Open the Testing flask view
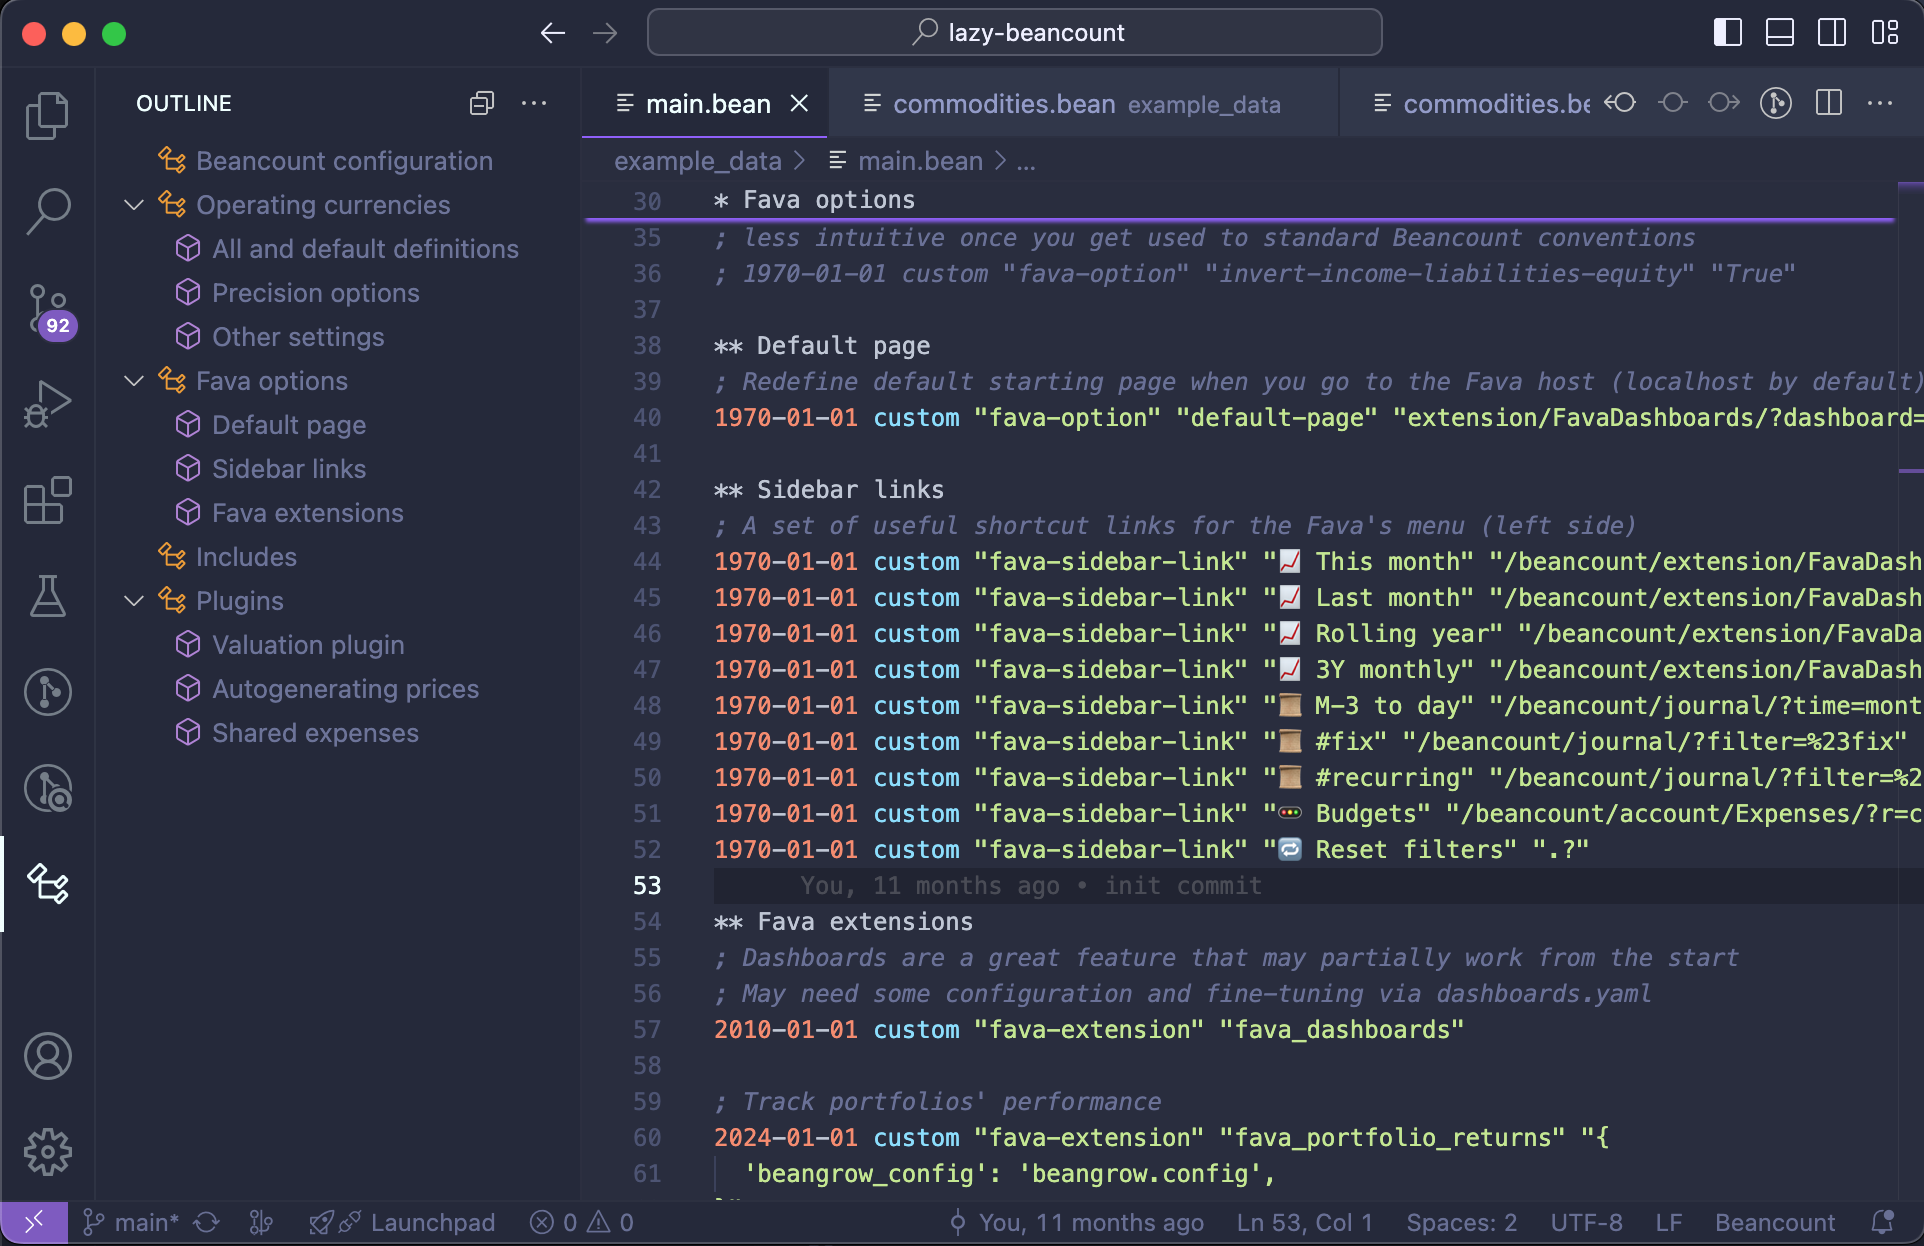The image size is (1924, 1246). (47, 596)
